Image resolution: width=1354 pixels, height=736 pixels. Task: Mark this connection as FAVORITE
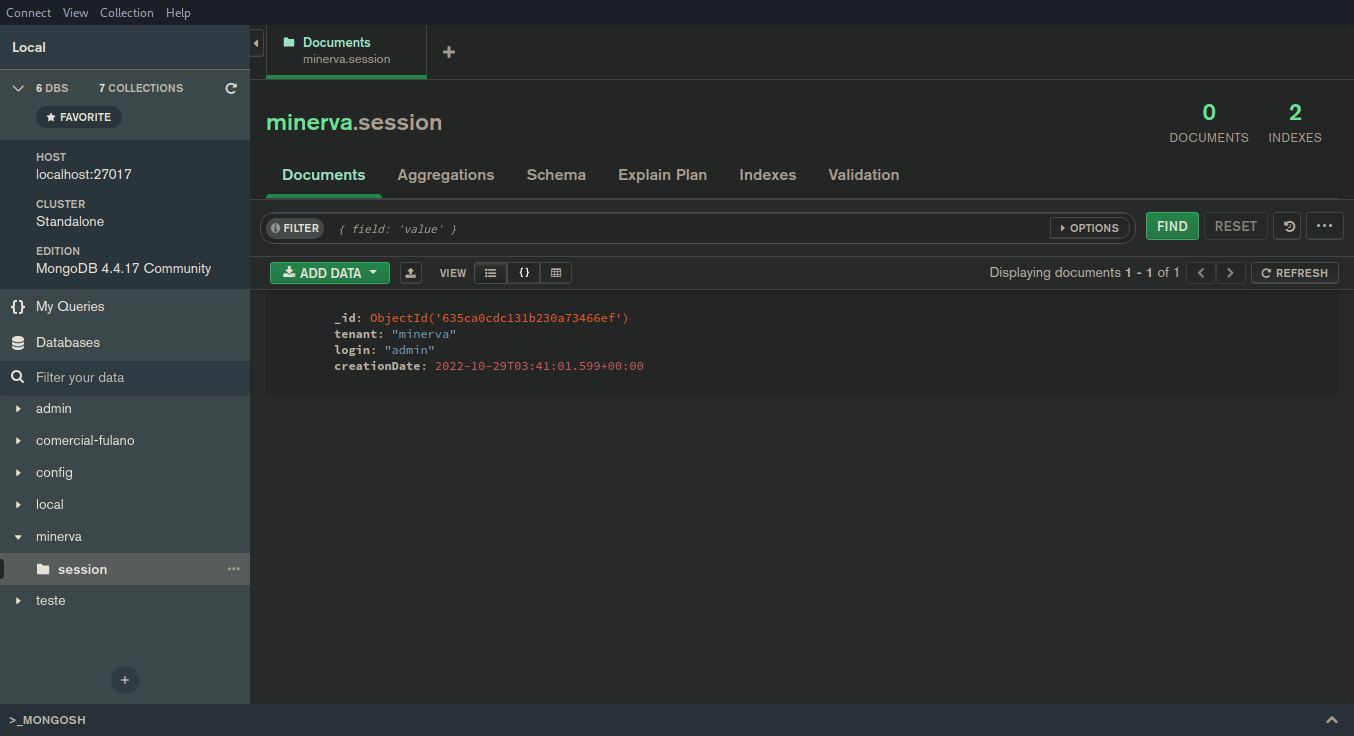tap(78, 116)
